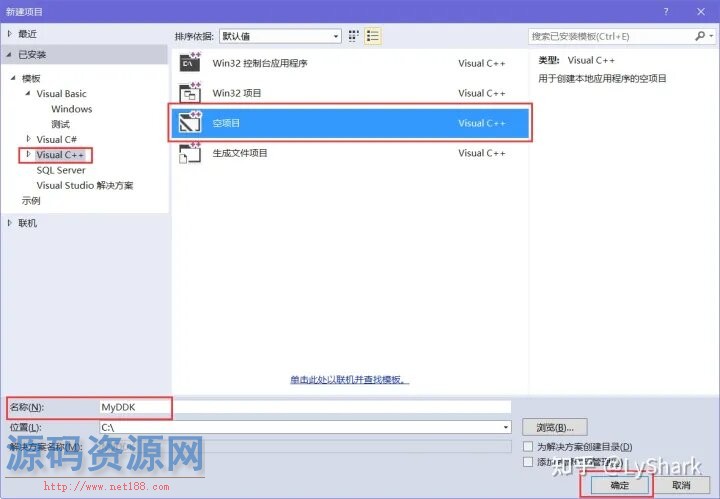This screenshot has height=499, width=720.
Task: Expand the 联机 section
Action: point(10,223)
